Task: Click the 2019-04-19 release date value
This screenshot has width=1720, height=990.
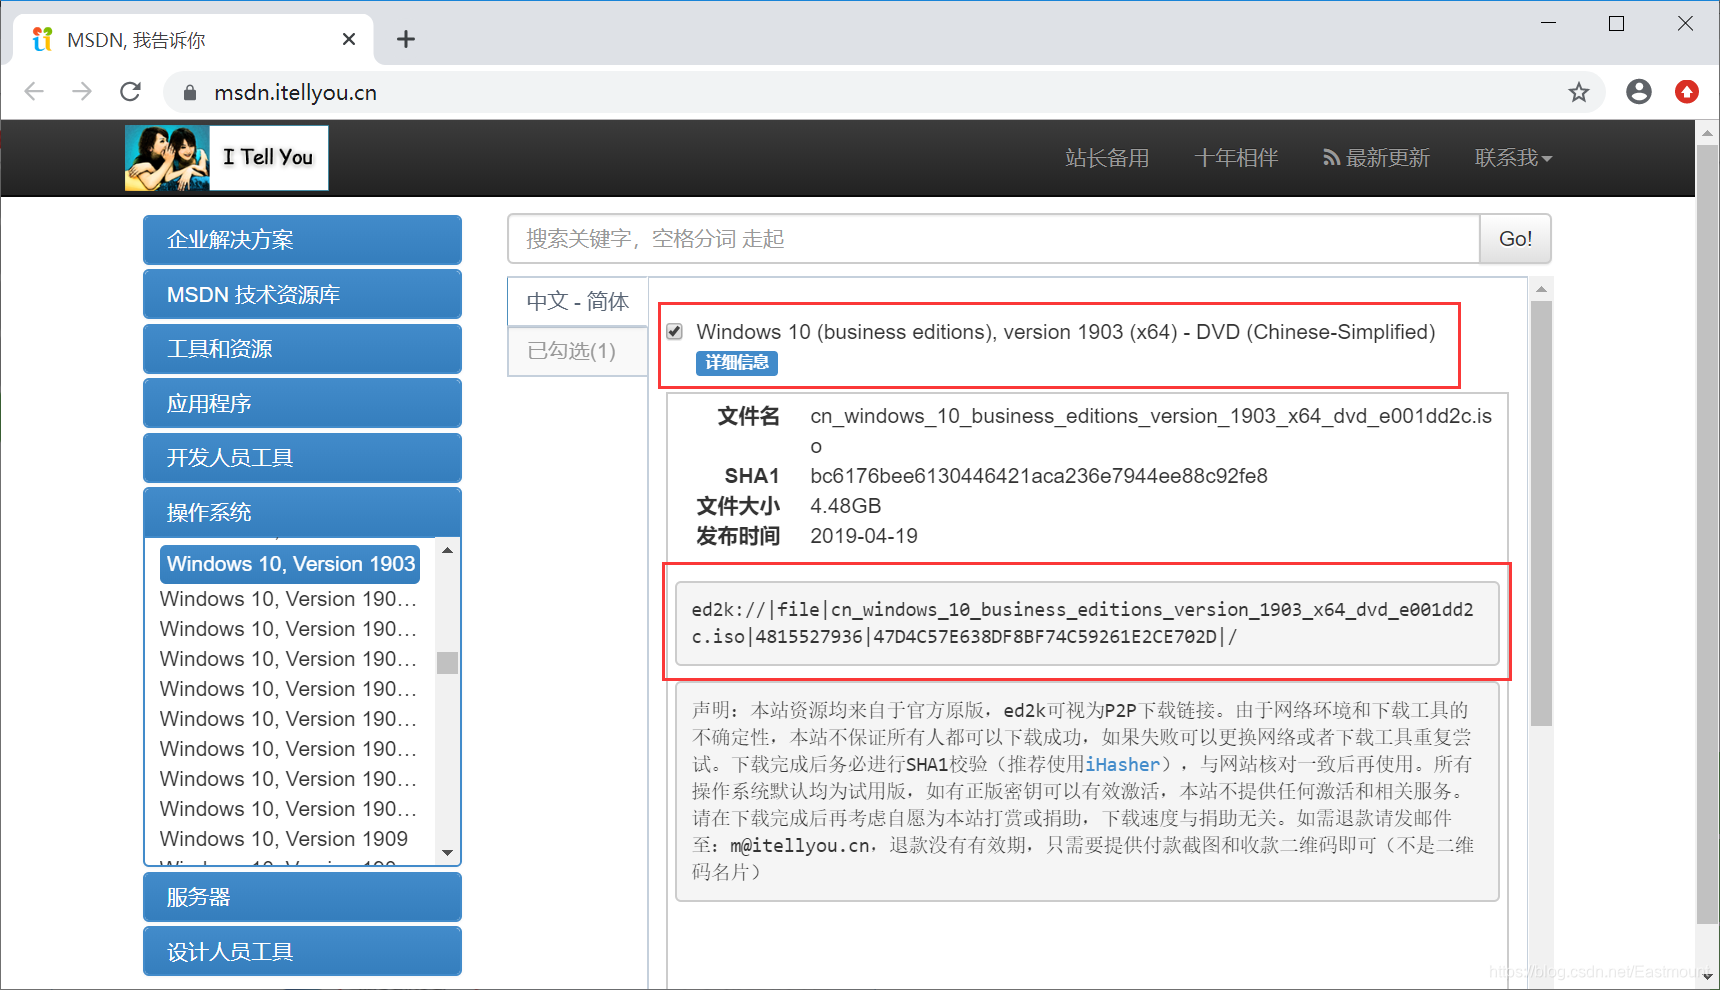Action: click(x=864, y=536)
